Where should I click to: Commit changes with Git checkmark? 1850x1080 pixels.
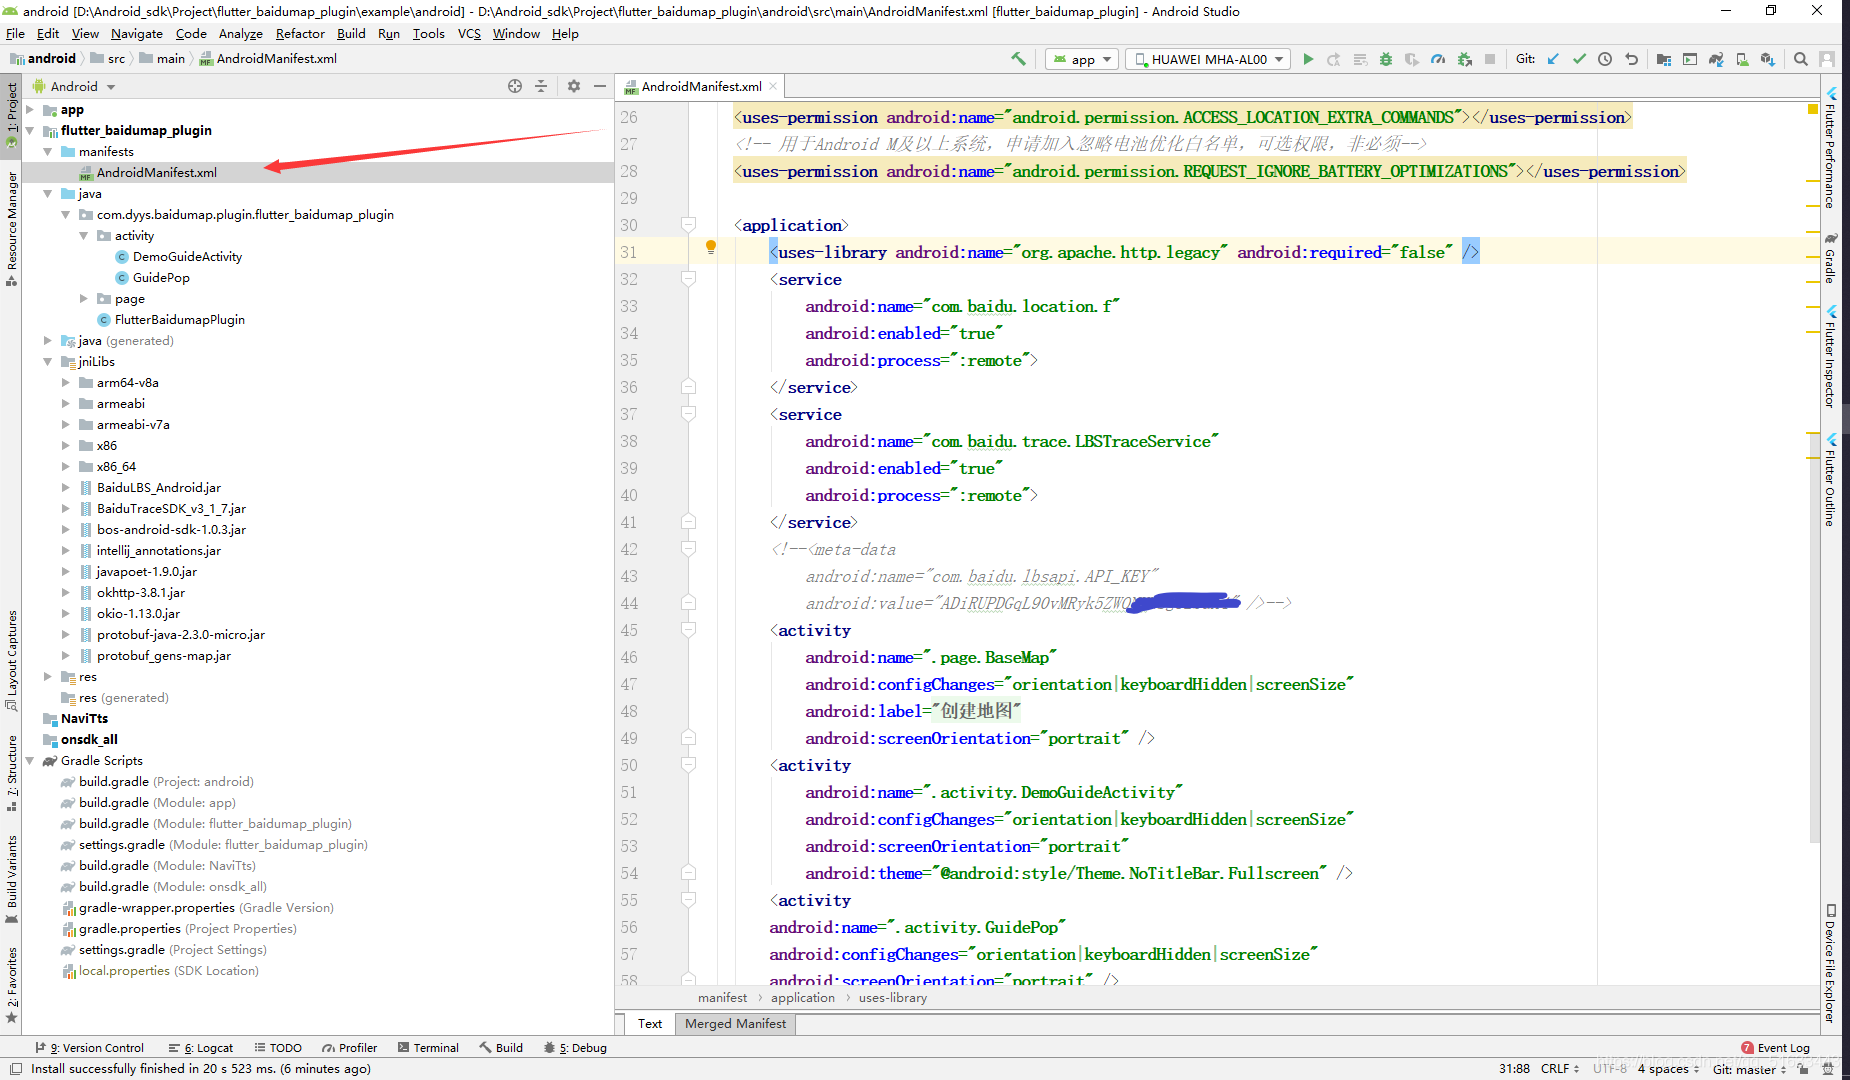pyautogui.click(x=1579, y=59)
